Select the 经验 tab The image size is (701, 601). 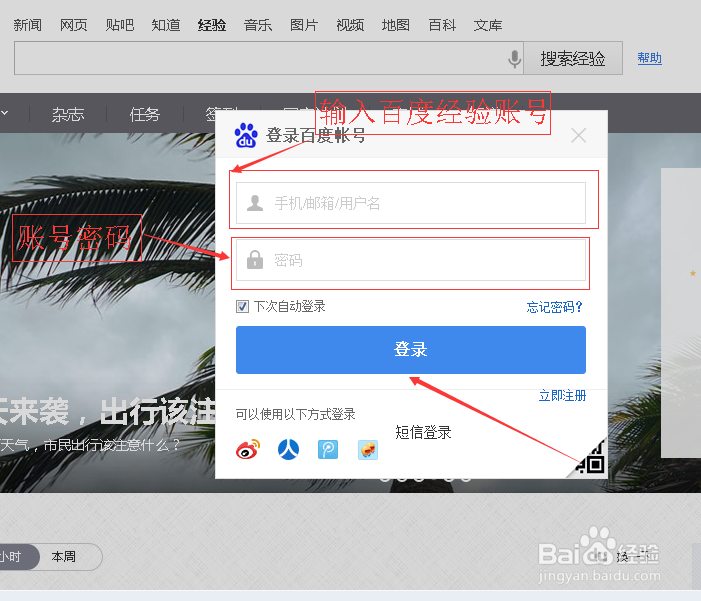click(x=212, y=25)
